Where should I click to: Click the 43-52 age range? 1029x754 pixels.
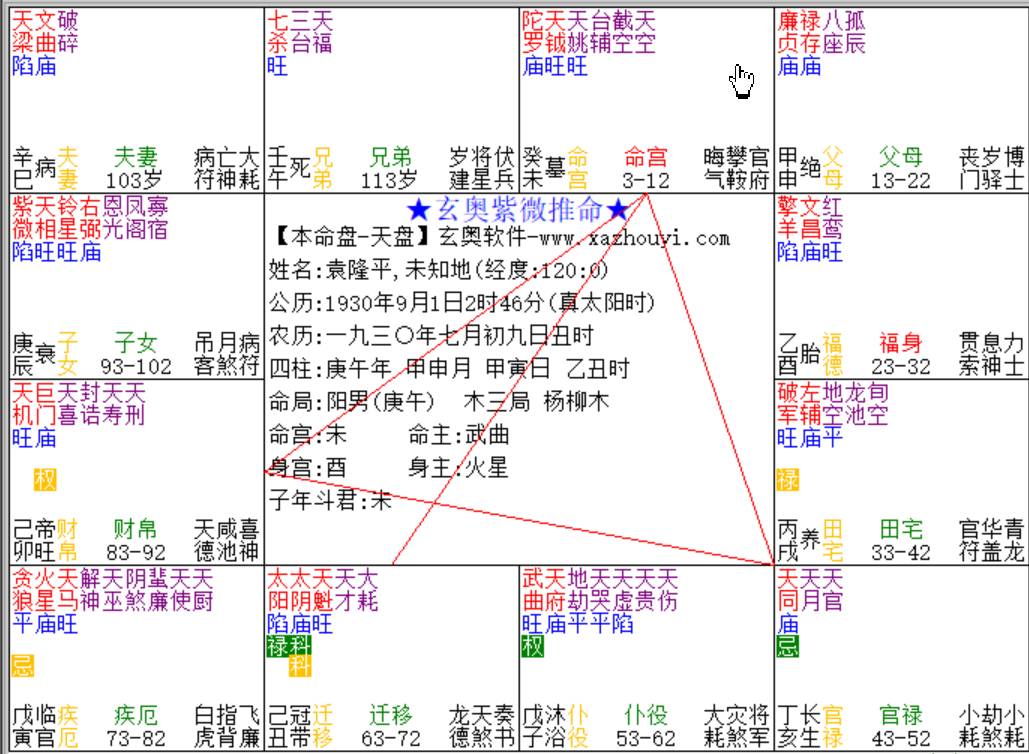click(900, 739)
